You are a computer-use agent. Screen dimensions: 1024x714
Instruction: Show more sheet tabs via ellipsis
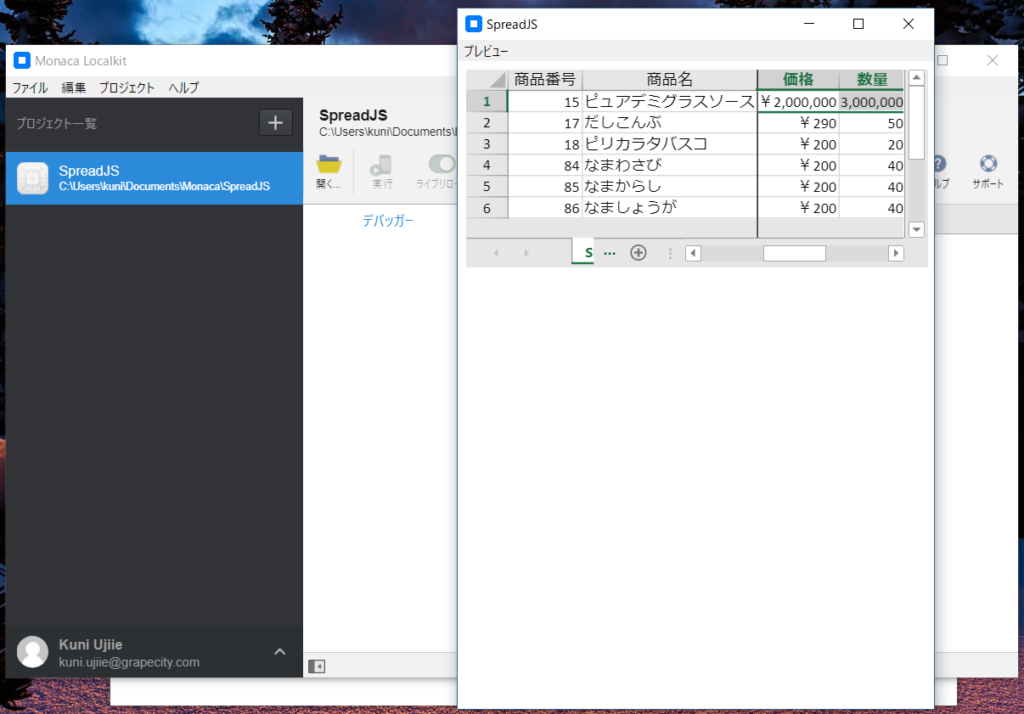(x=609, y=253)
